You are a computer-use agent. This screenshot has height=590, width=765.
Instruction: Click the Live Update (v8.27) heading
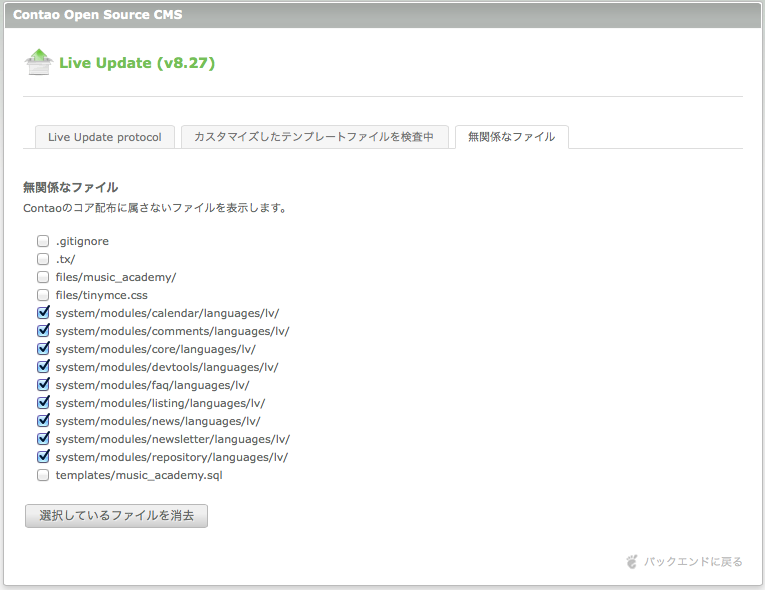(x=137, y=63)
